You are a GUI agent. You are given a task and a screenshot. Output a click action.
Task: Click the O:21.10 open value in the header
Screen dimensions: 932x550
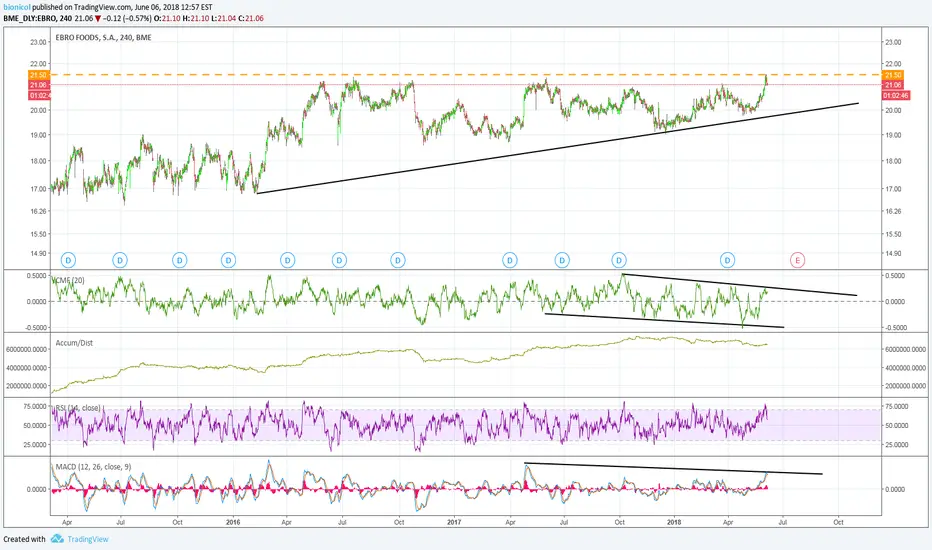click(x=167, y=18)
